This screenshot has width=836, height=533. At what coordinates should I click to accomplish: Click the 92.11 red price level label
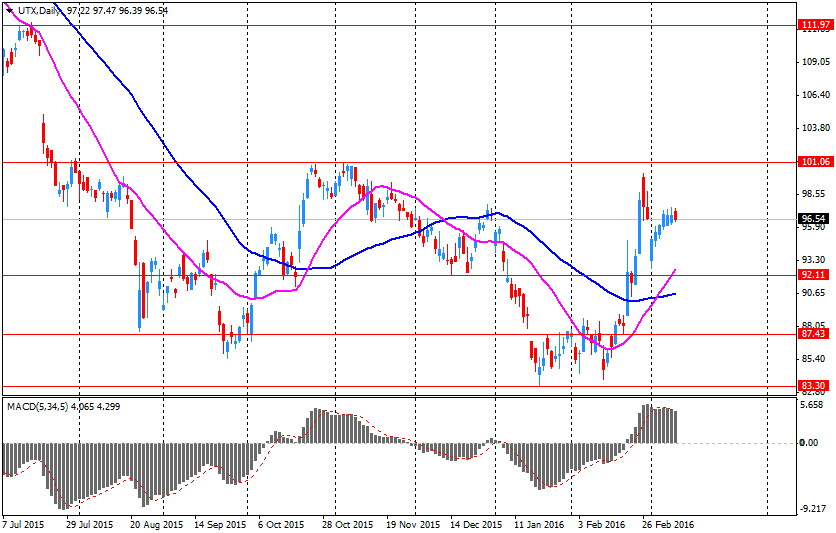click(x=814, y=275)
